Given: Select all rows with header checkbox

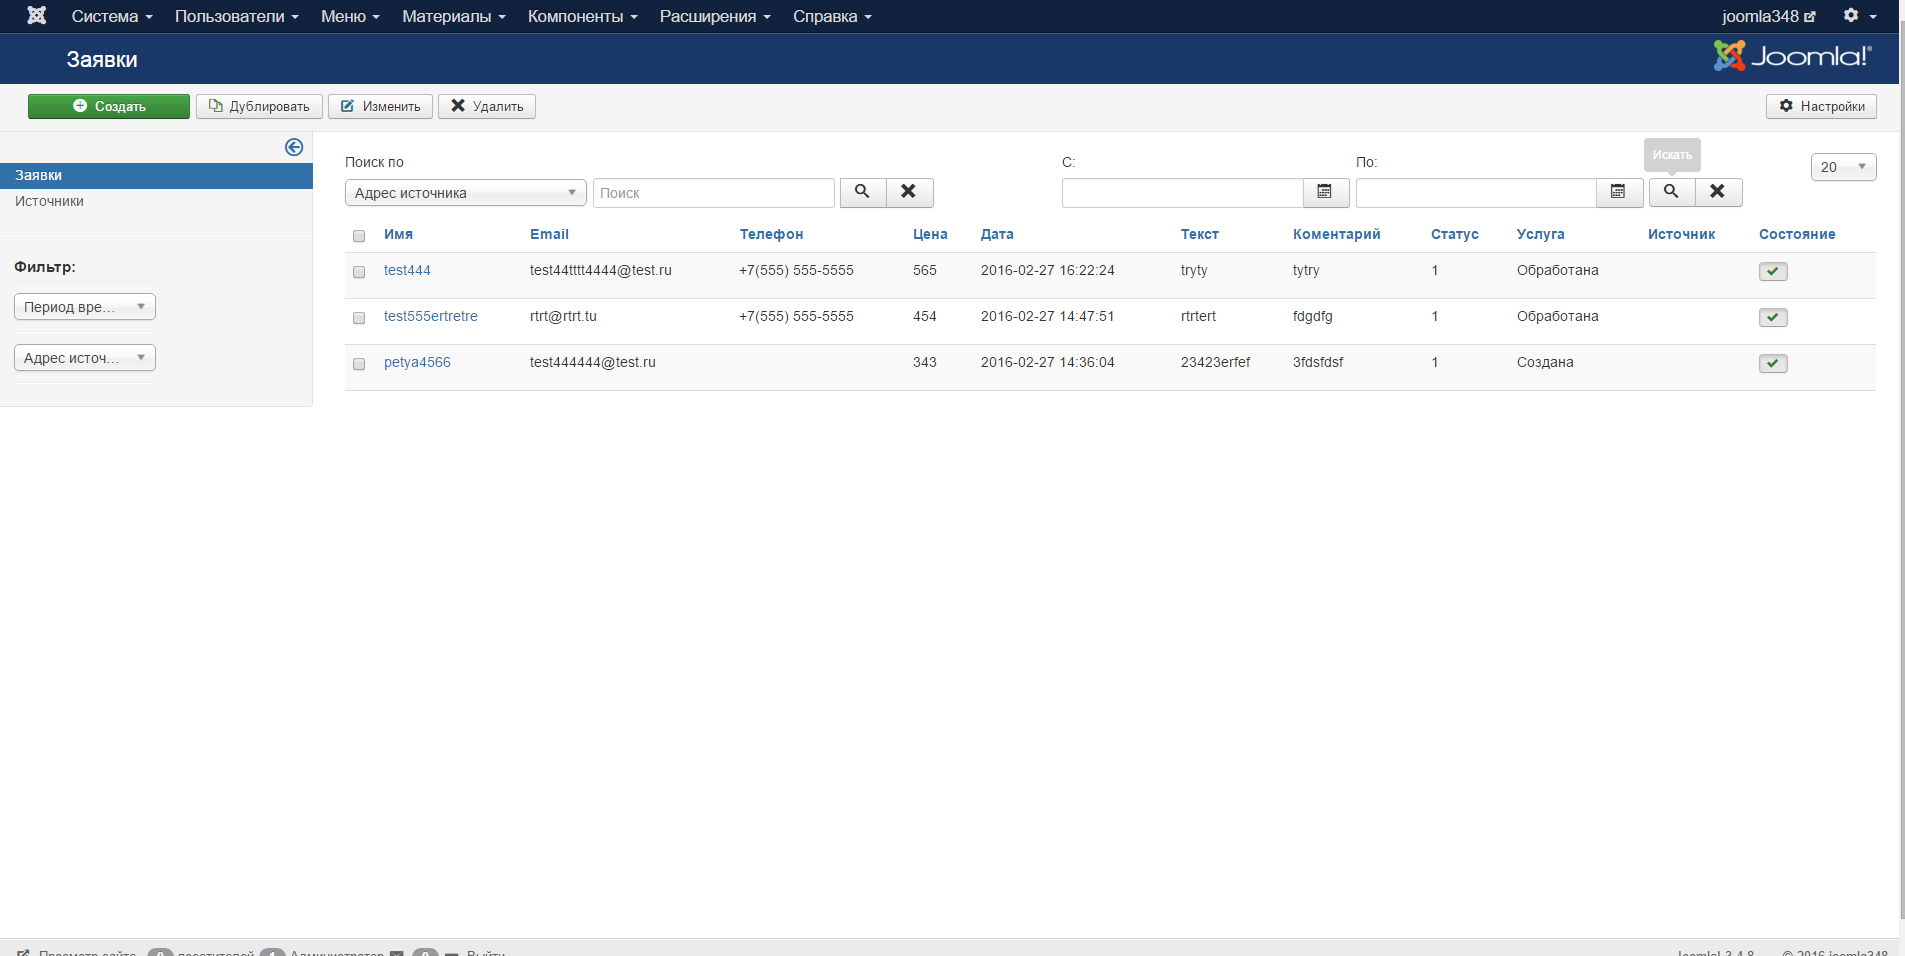Looking at the screenshot, I should point(359,236).
